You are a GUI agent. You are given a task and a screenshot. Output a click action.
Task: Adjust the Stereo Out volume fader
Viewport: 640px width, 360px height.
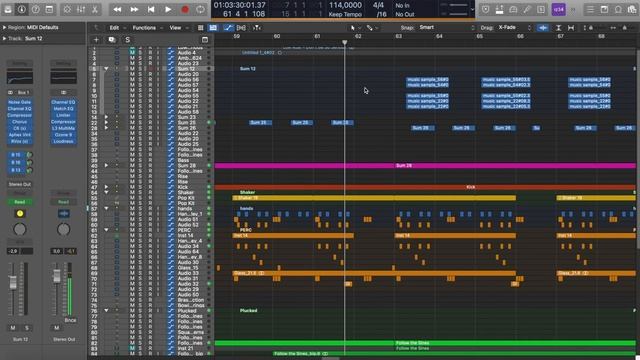point(57,276)
